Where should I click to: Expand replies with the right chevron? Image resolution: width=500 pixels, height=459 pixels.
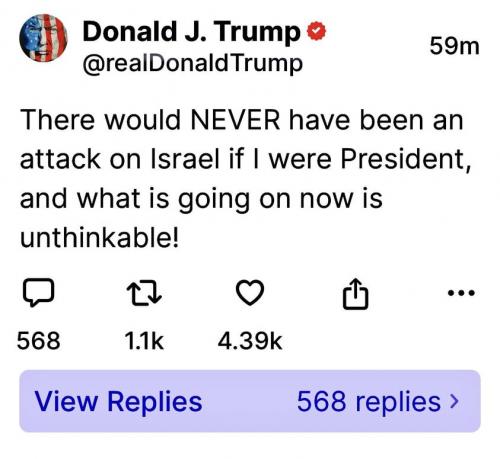(x=454, y=401)
